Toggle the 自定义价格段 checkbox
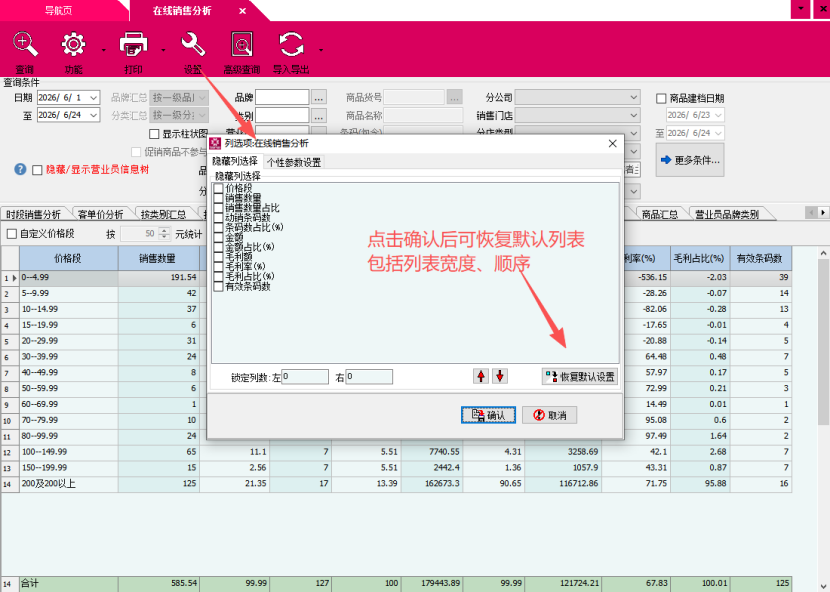The height and width of the screenshot is (592, 830). tap(12, 234)
